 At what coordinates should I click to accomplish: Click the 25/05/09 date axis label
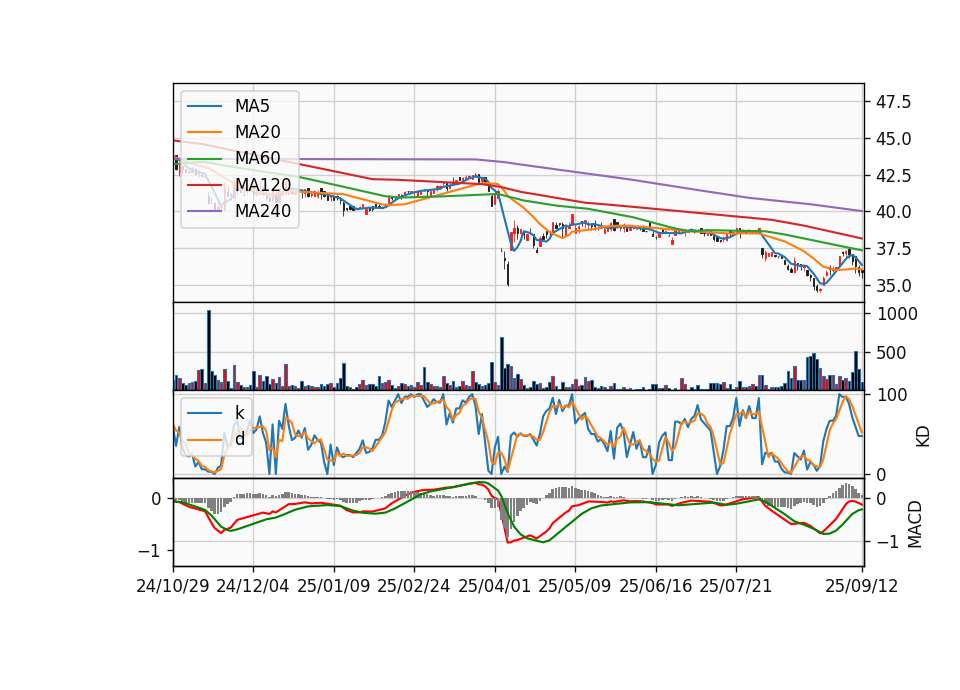tap(574, 586)
